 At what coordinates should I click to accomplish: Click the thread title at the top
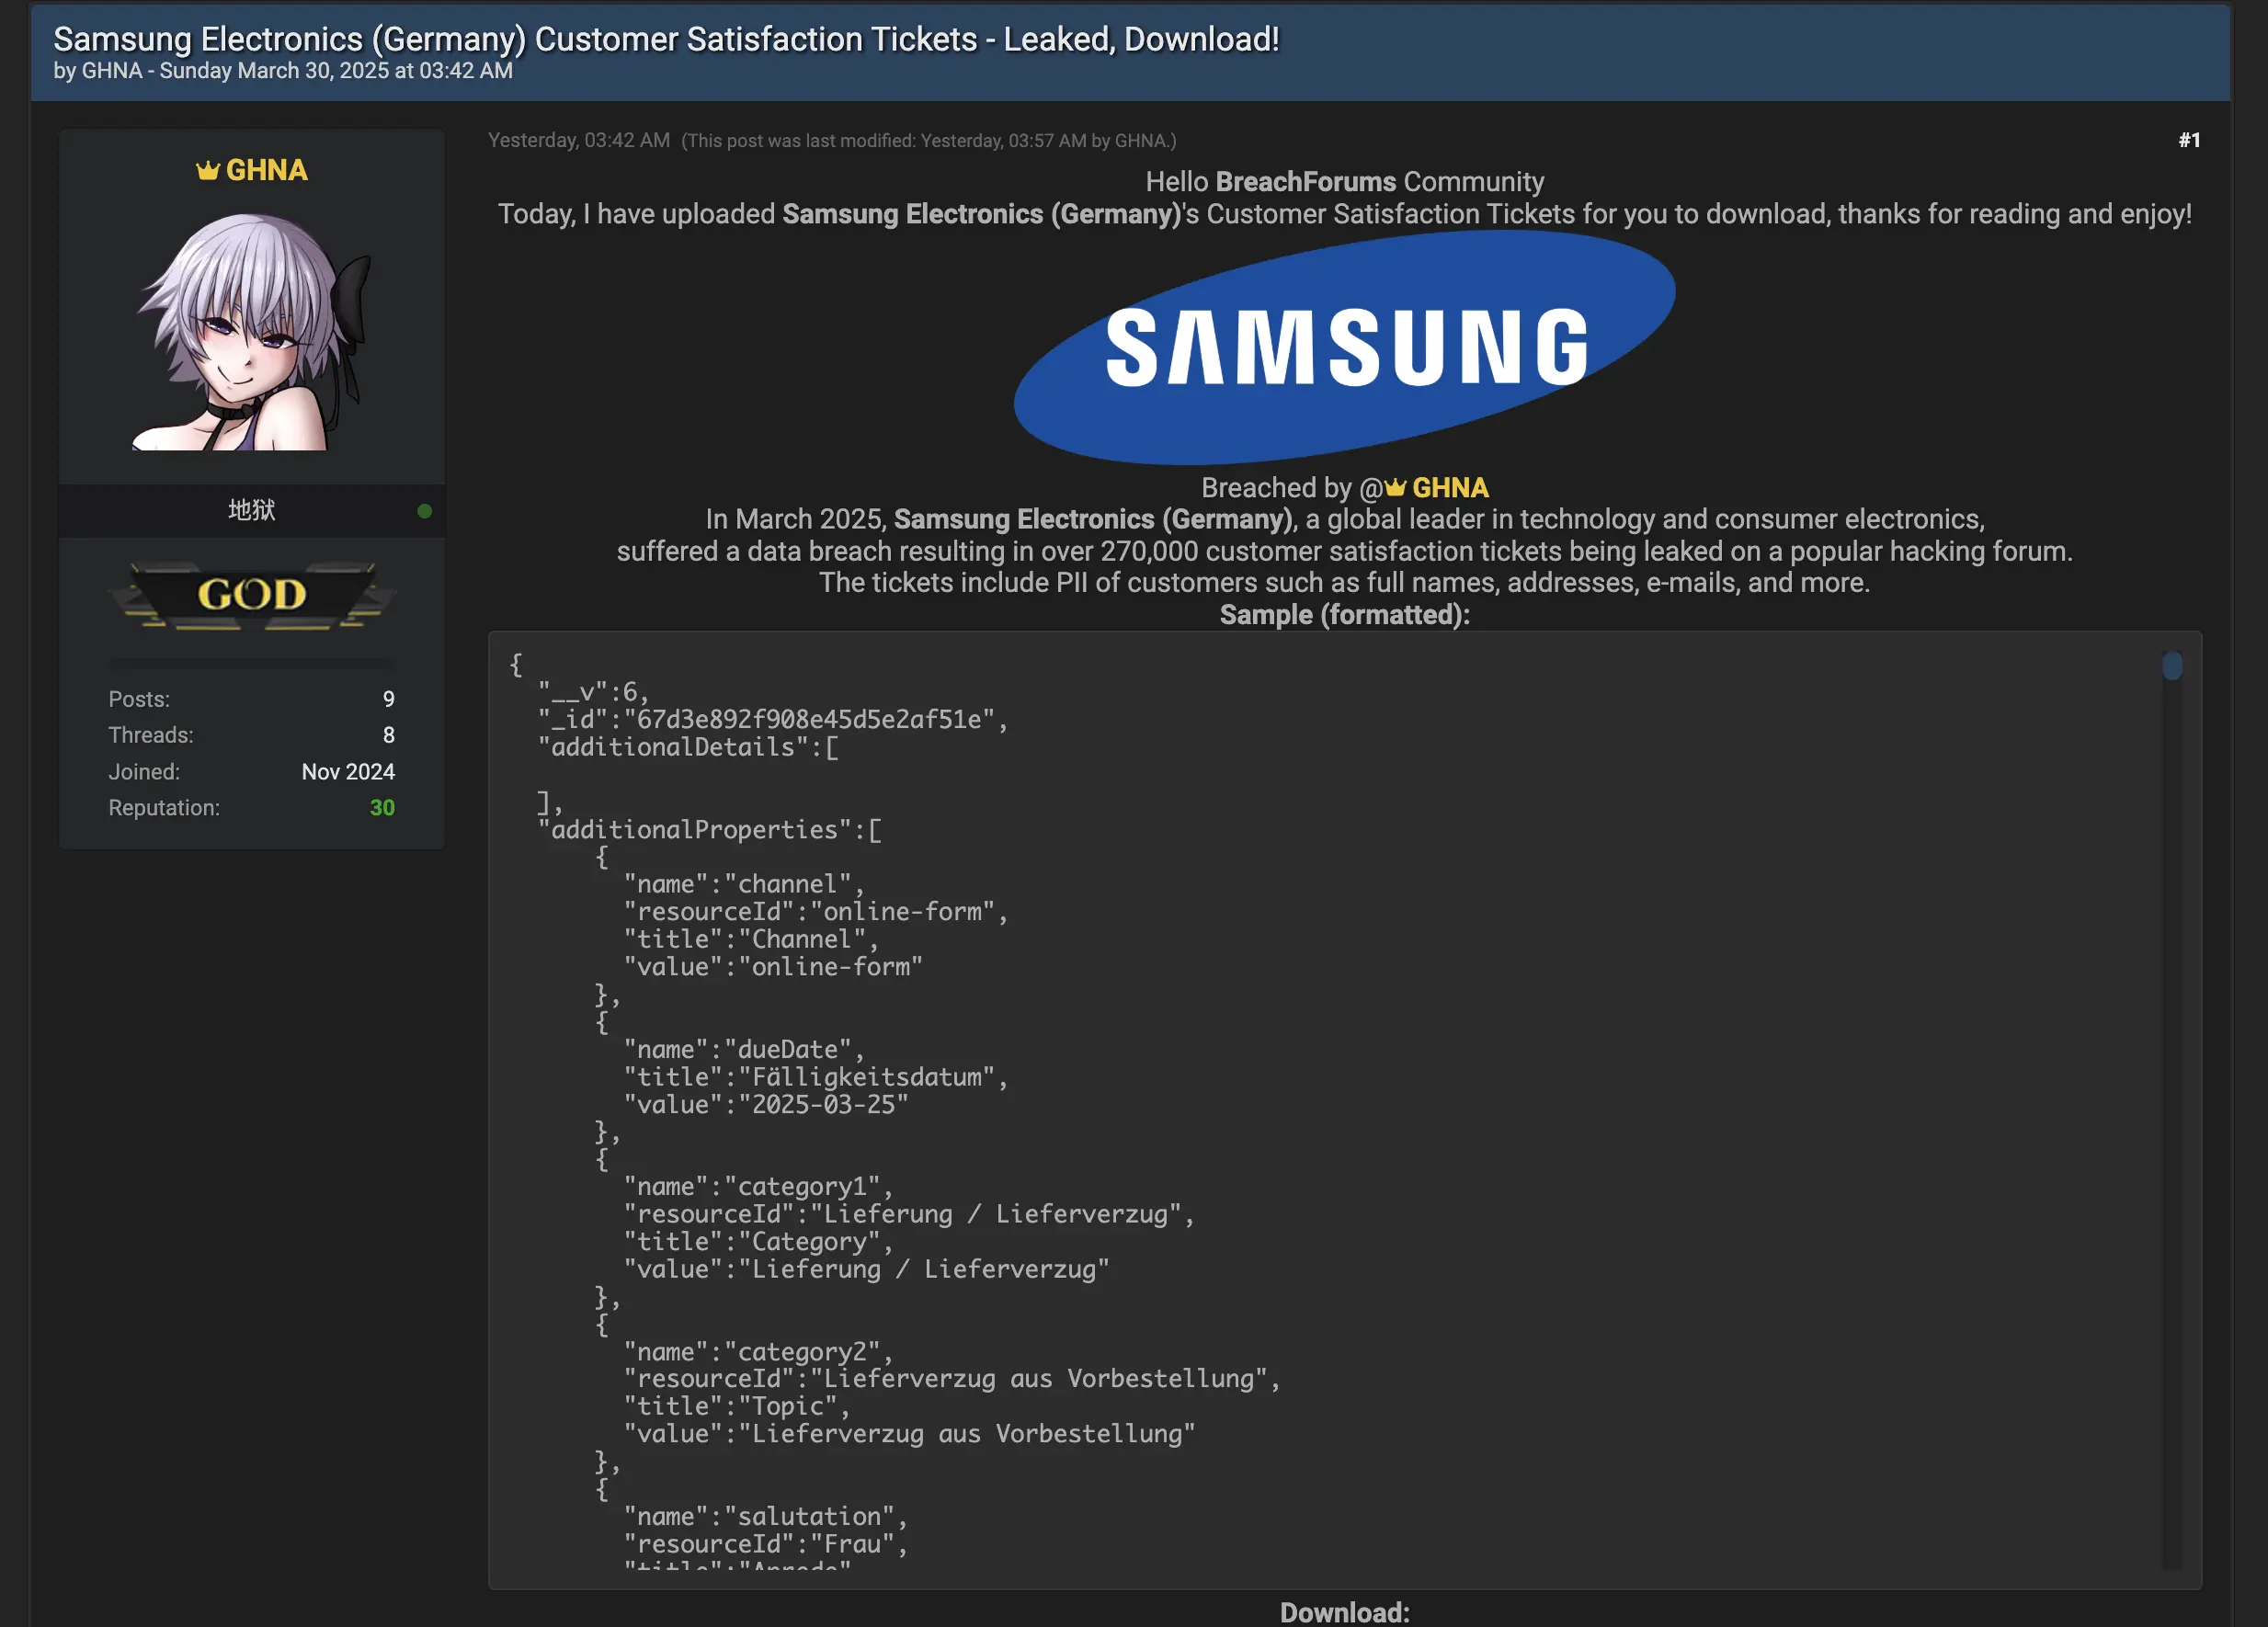(666, 39)
